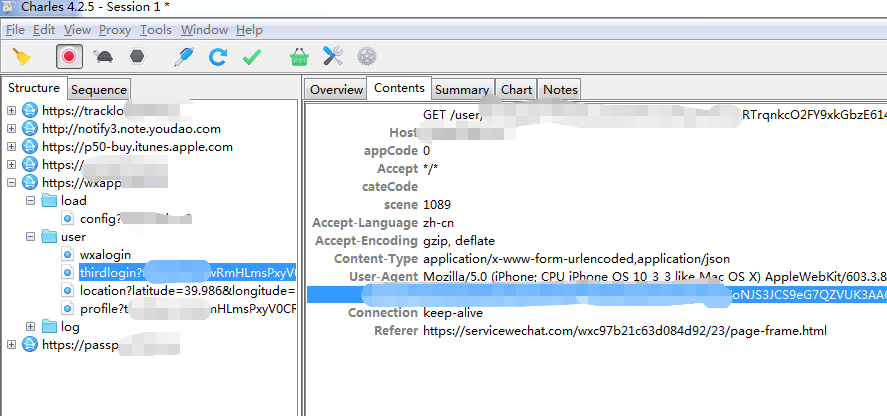Switch to the Notes tab
Screen dimensions: 887x416
pos(560,89)
